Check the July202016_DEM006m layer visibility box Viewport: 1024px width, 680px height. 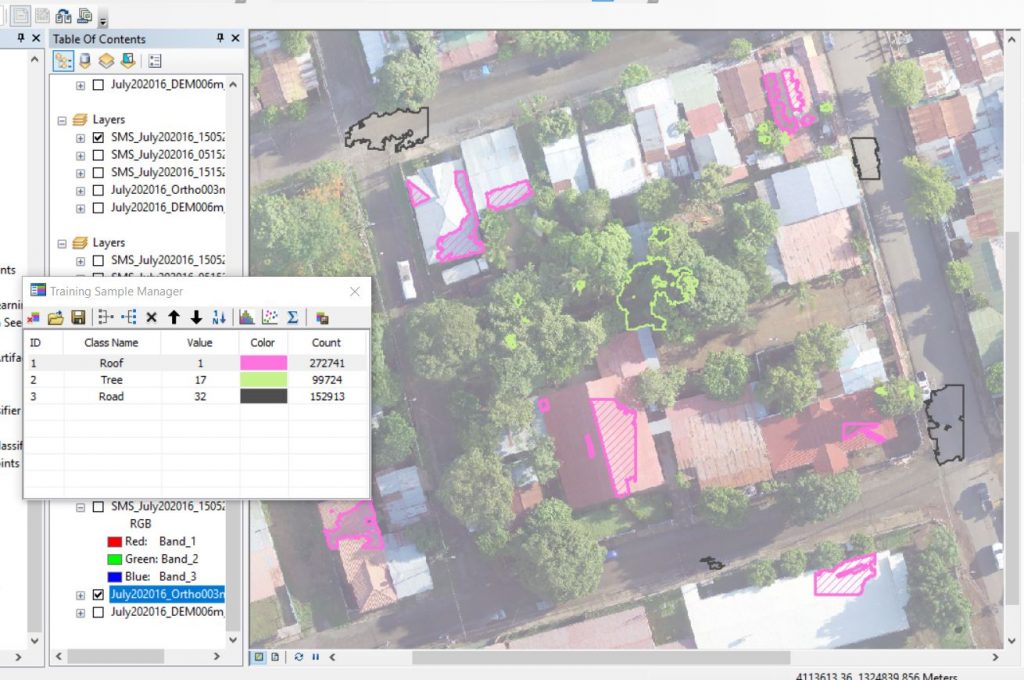[97, 85]
